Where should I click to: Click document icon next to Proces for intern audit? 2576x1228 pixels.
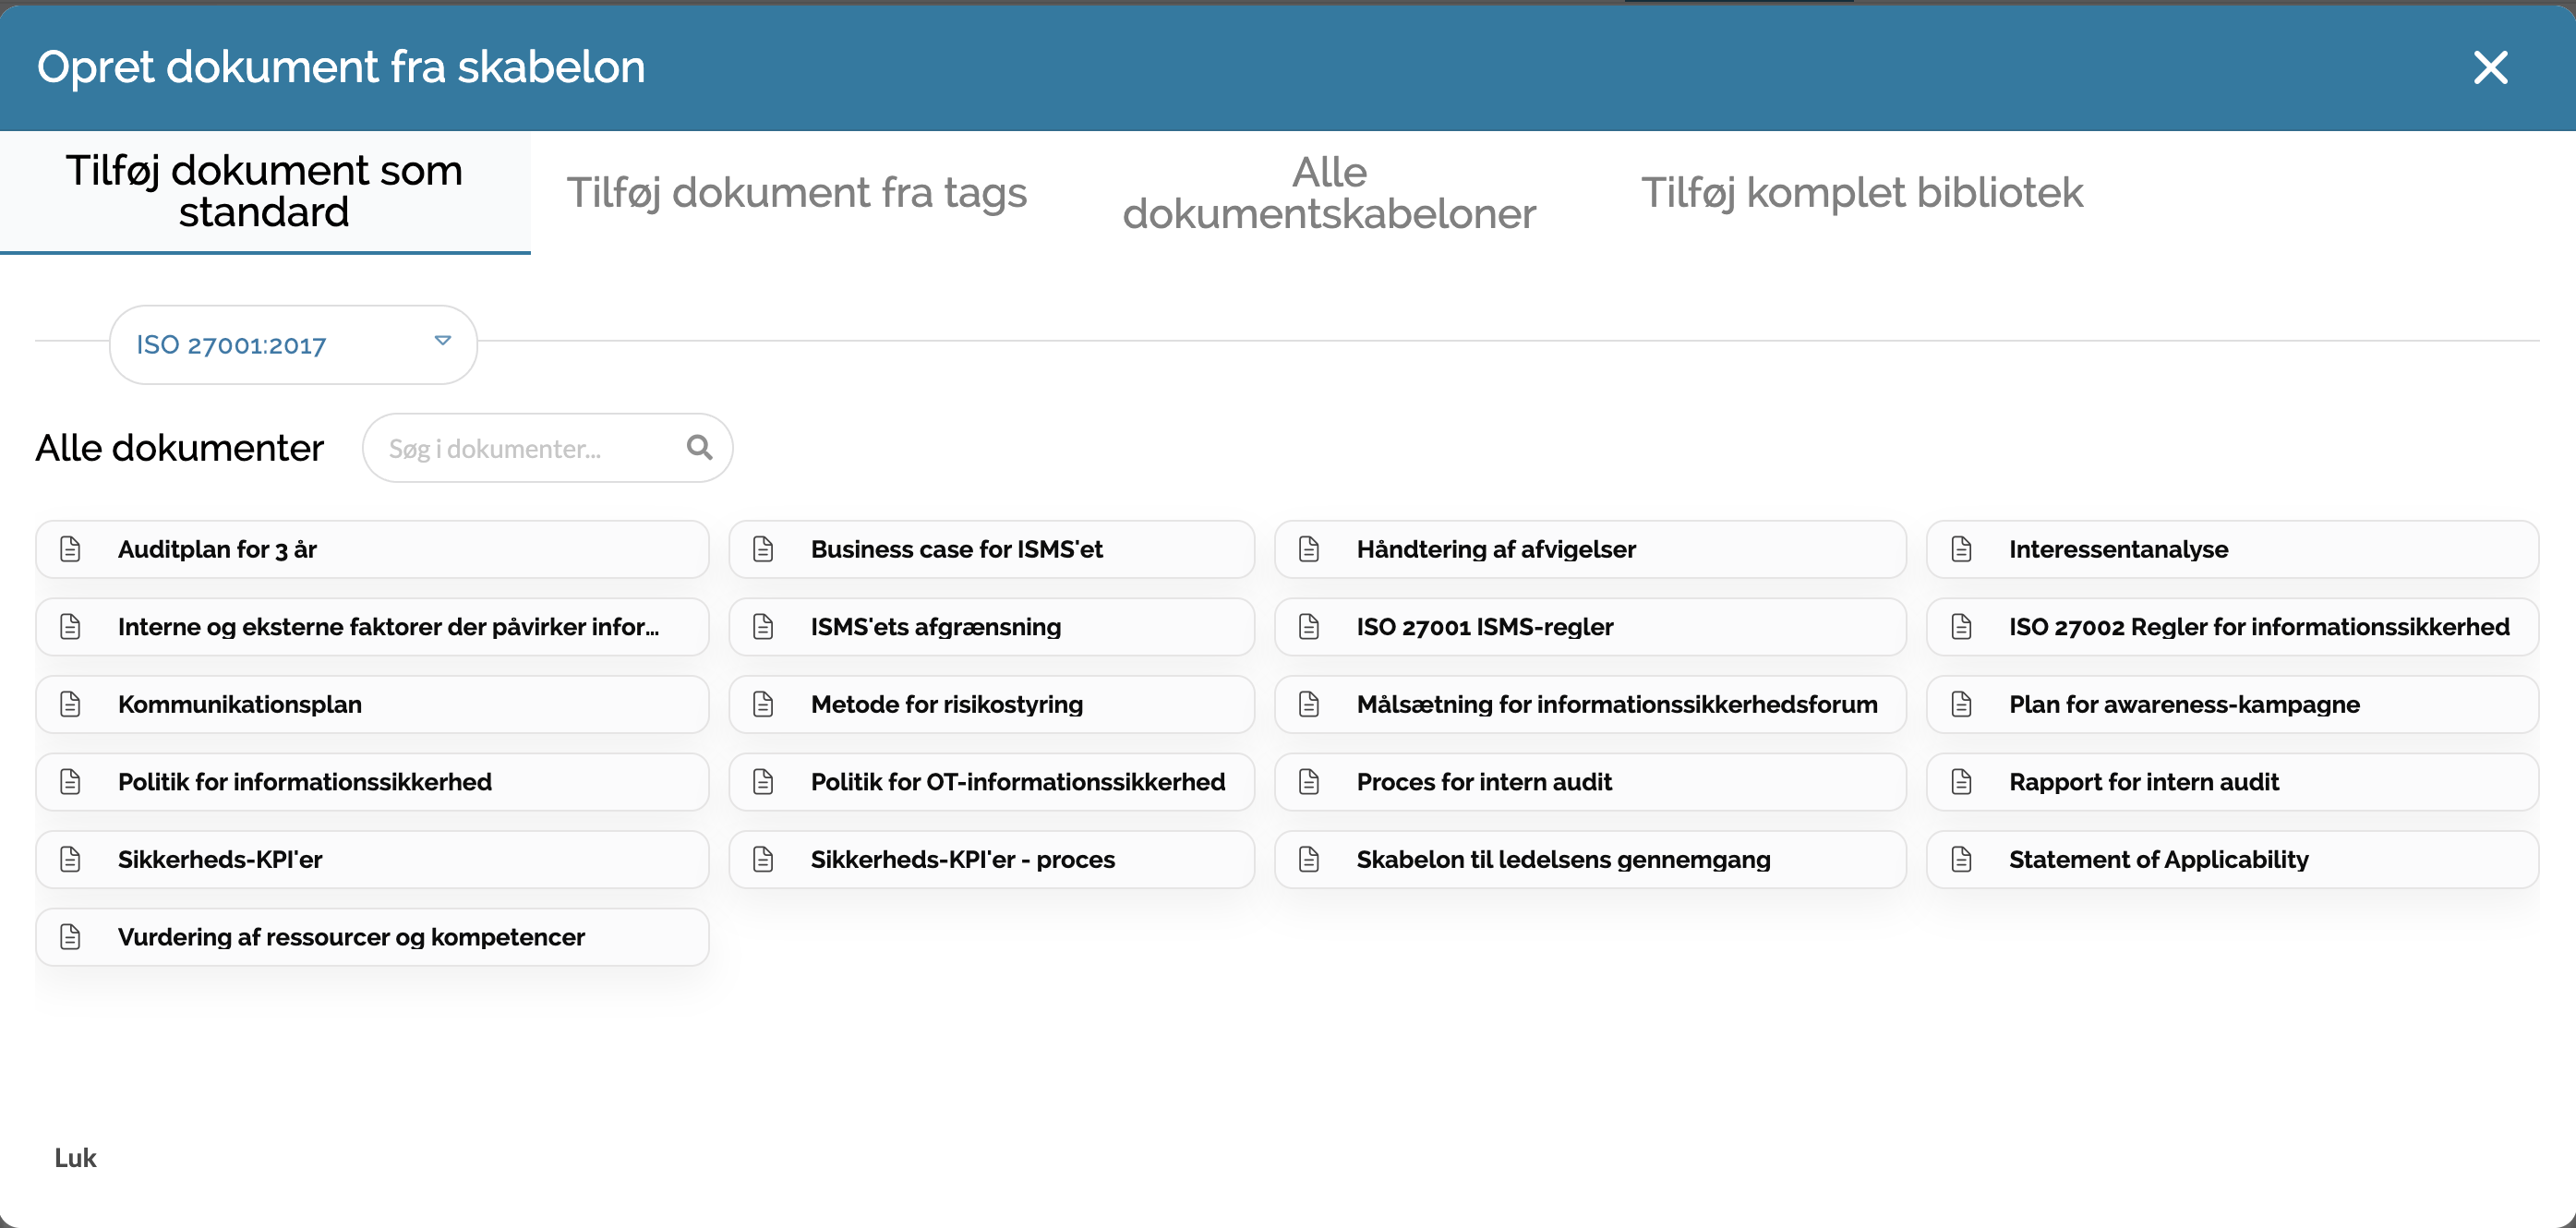1308,782
